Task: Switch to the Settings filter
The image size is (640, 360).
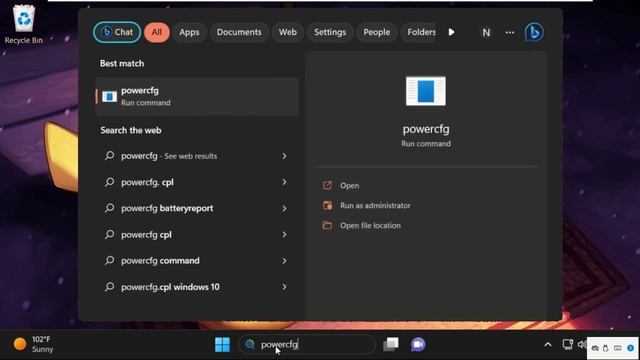Action: tap(330, 32)
